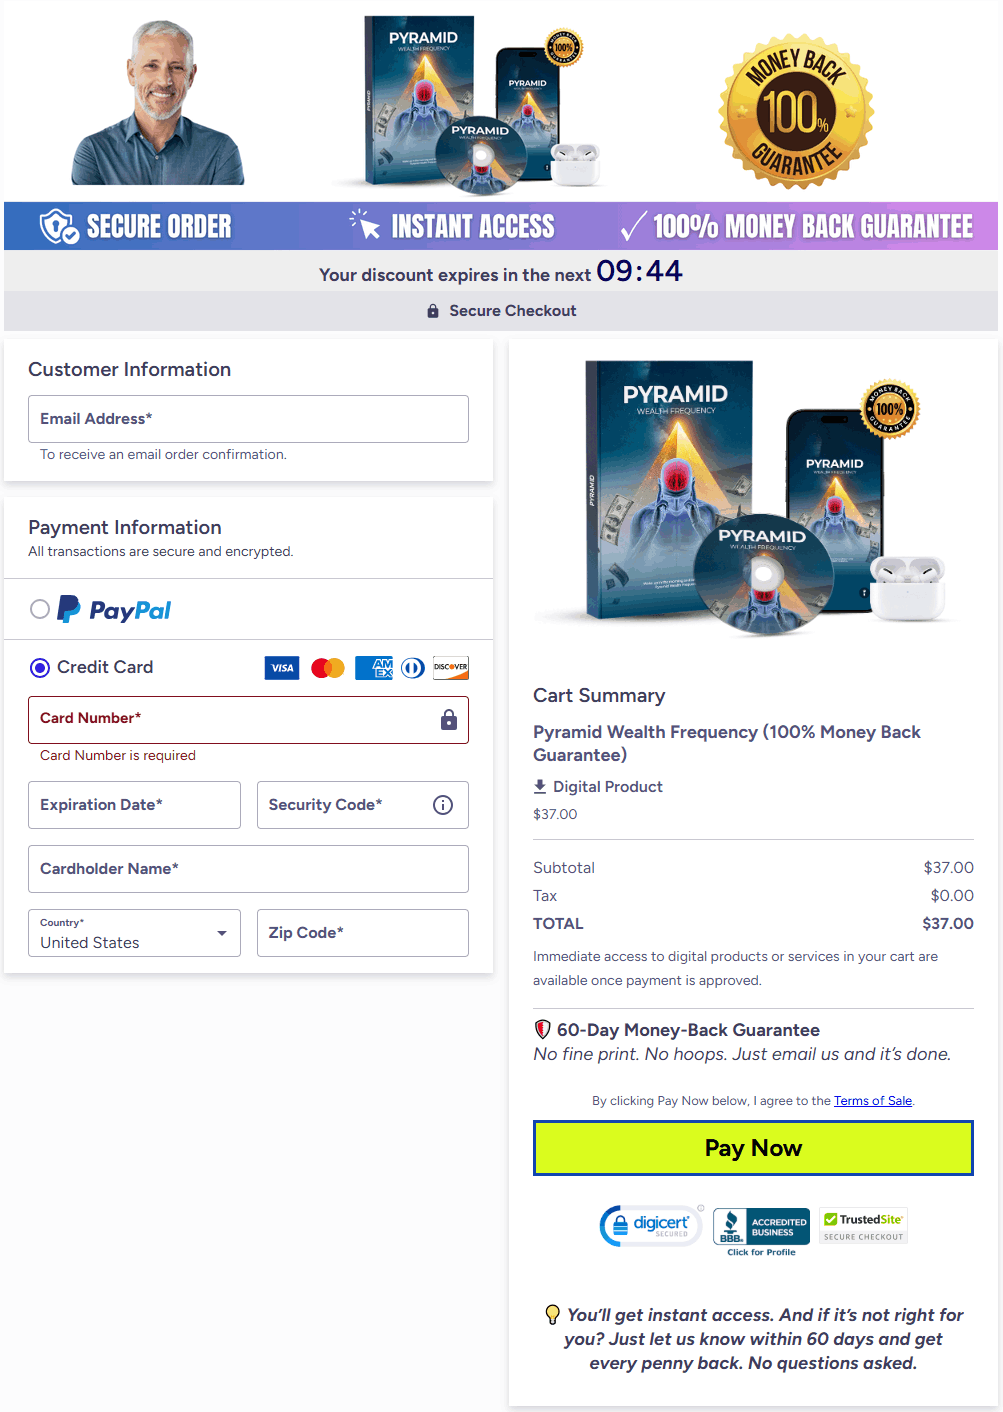Click the Mastercard logo icon

coord(328,668)
